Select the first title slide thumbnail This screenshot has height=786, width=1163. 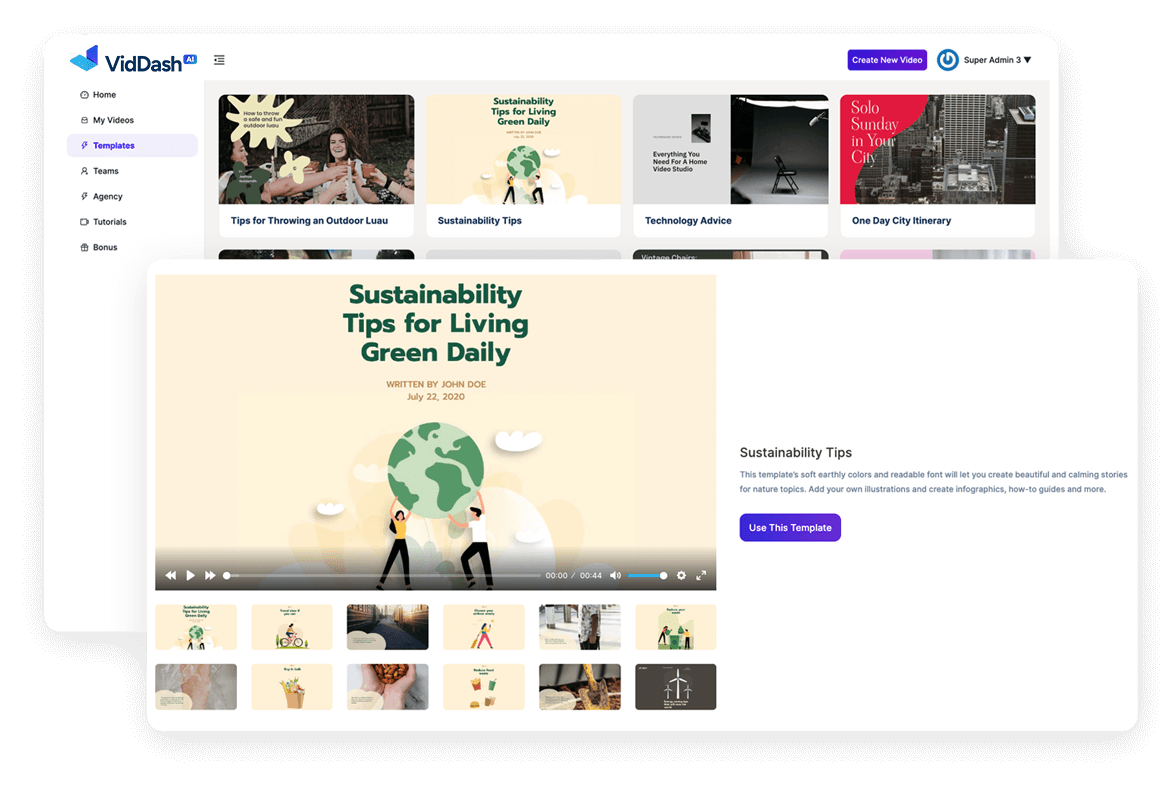[x=196, y=627]
